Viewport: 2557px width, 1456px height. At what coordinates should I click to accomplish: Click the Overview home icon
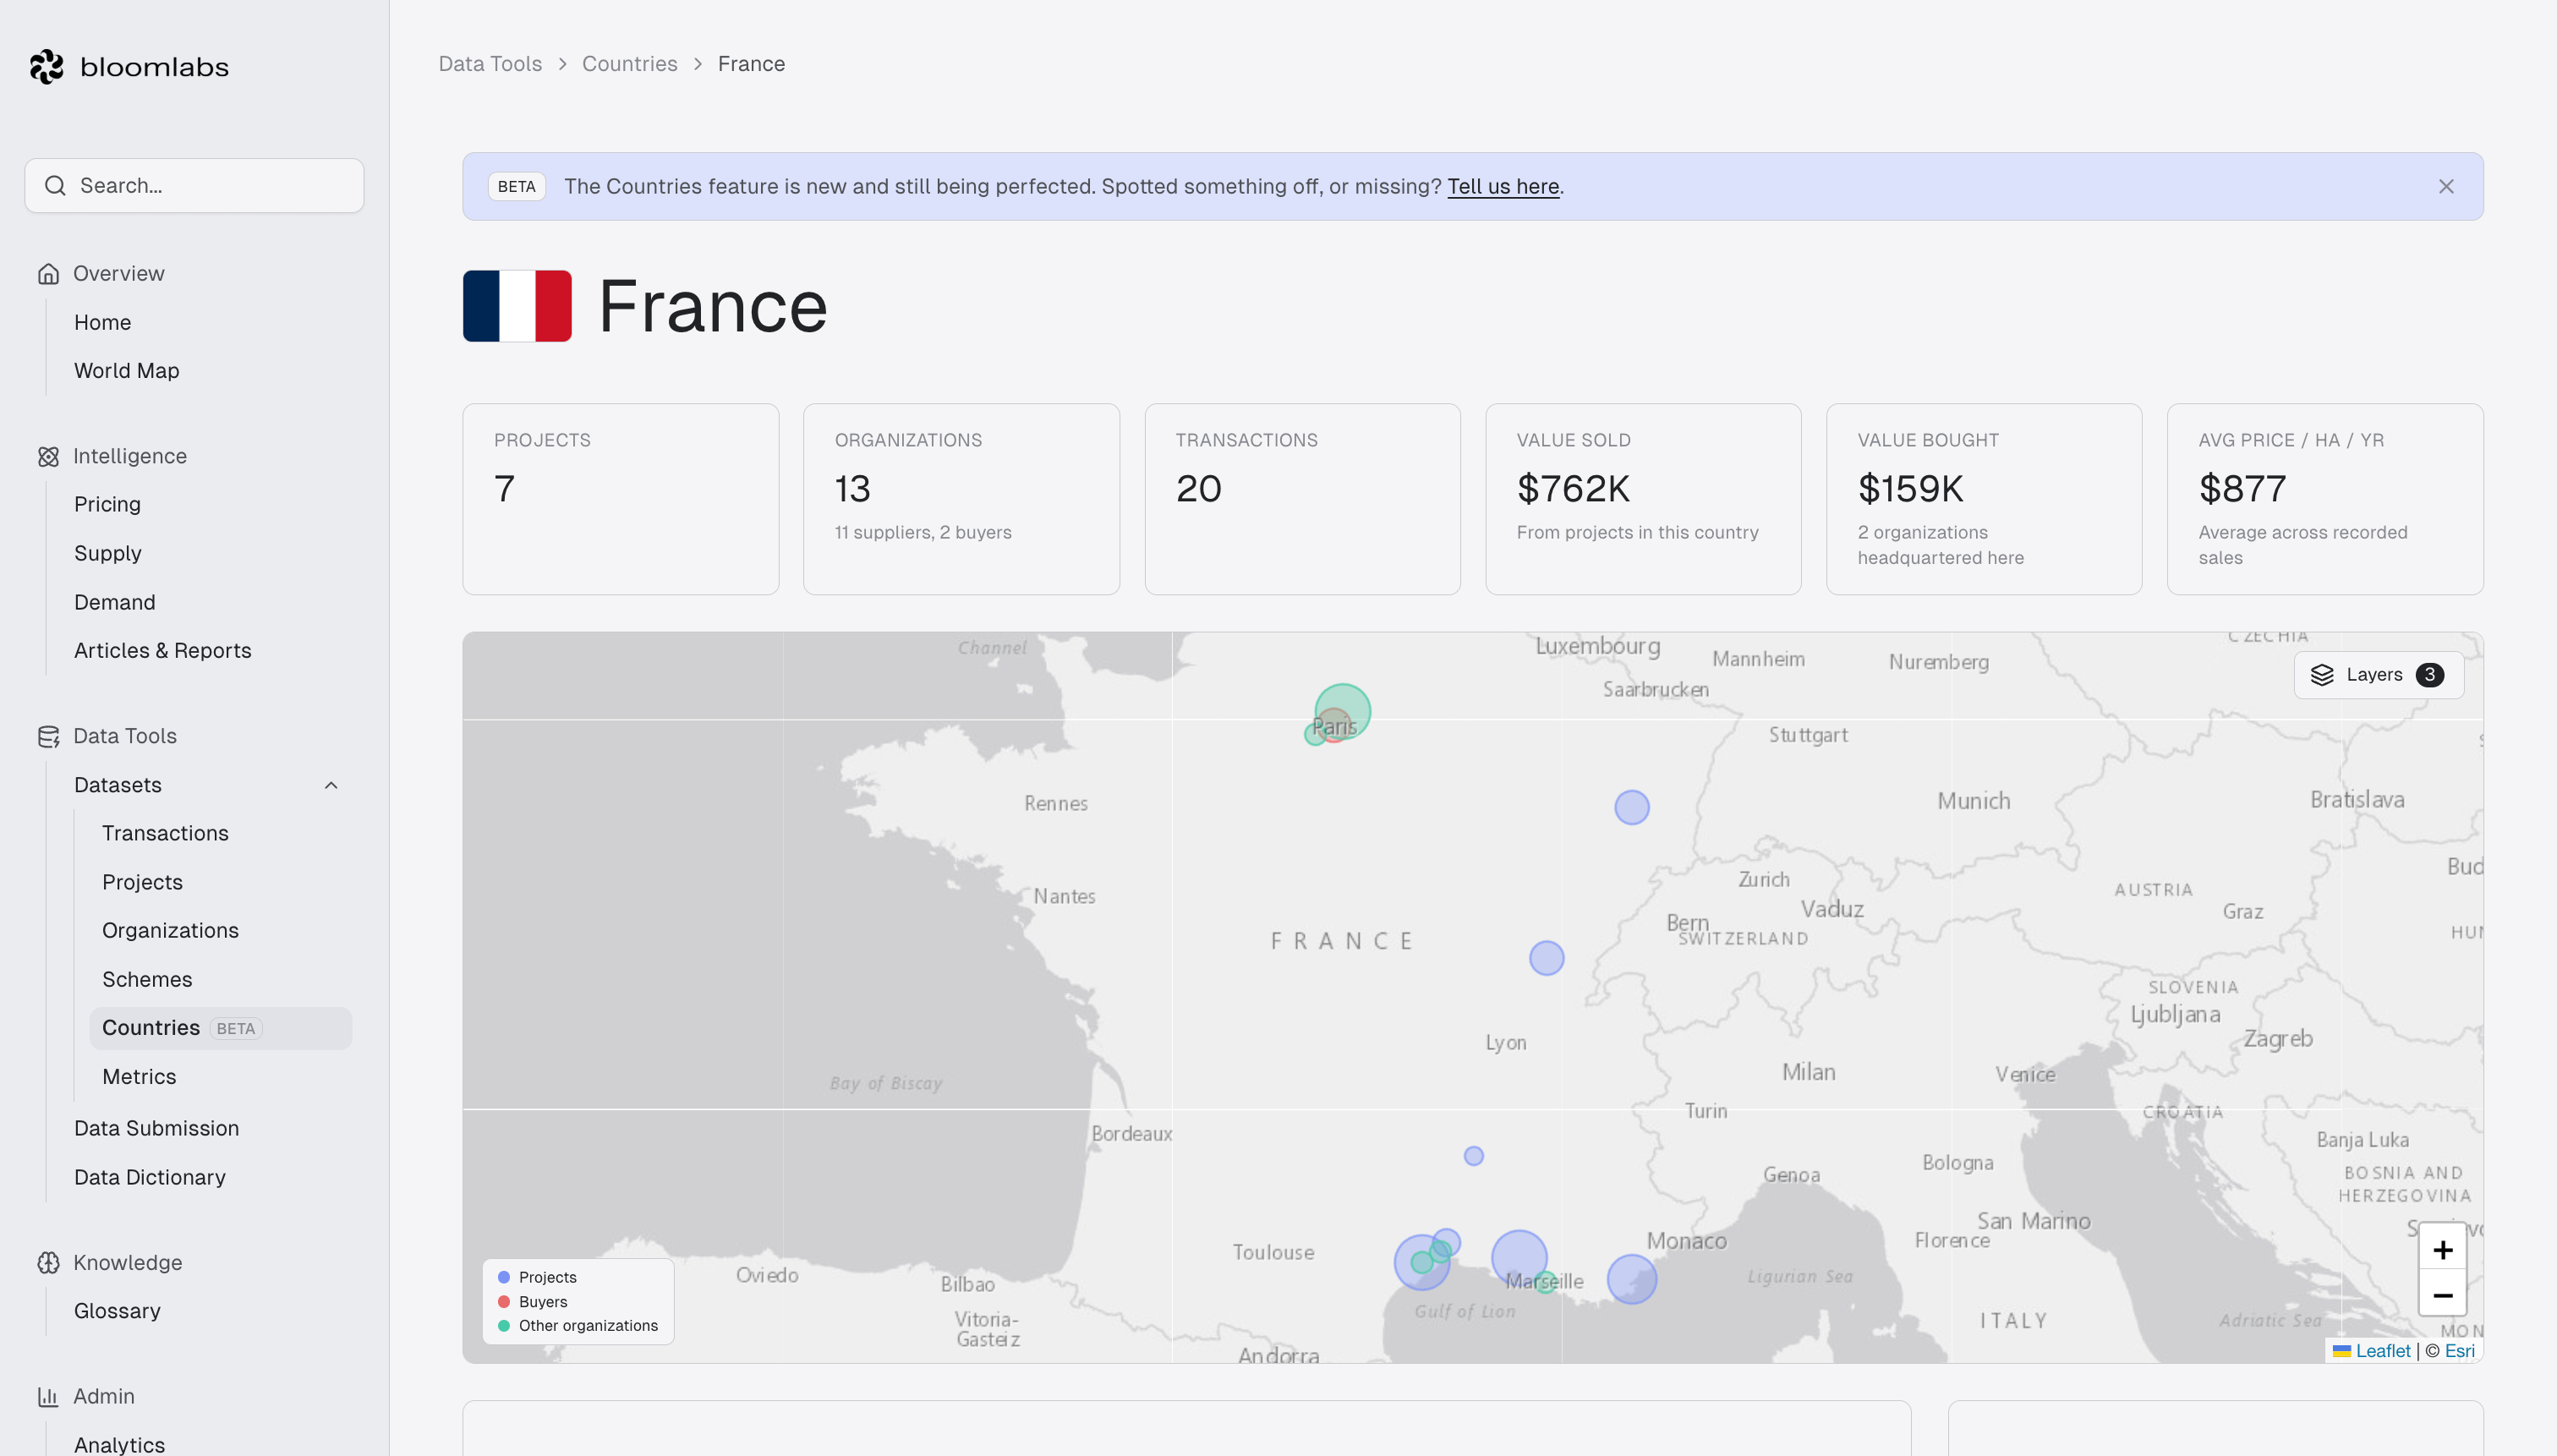tap(48, 274)
